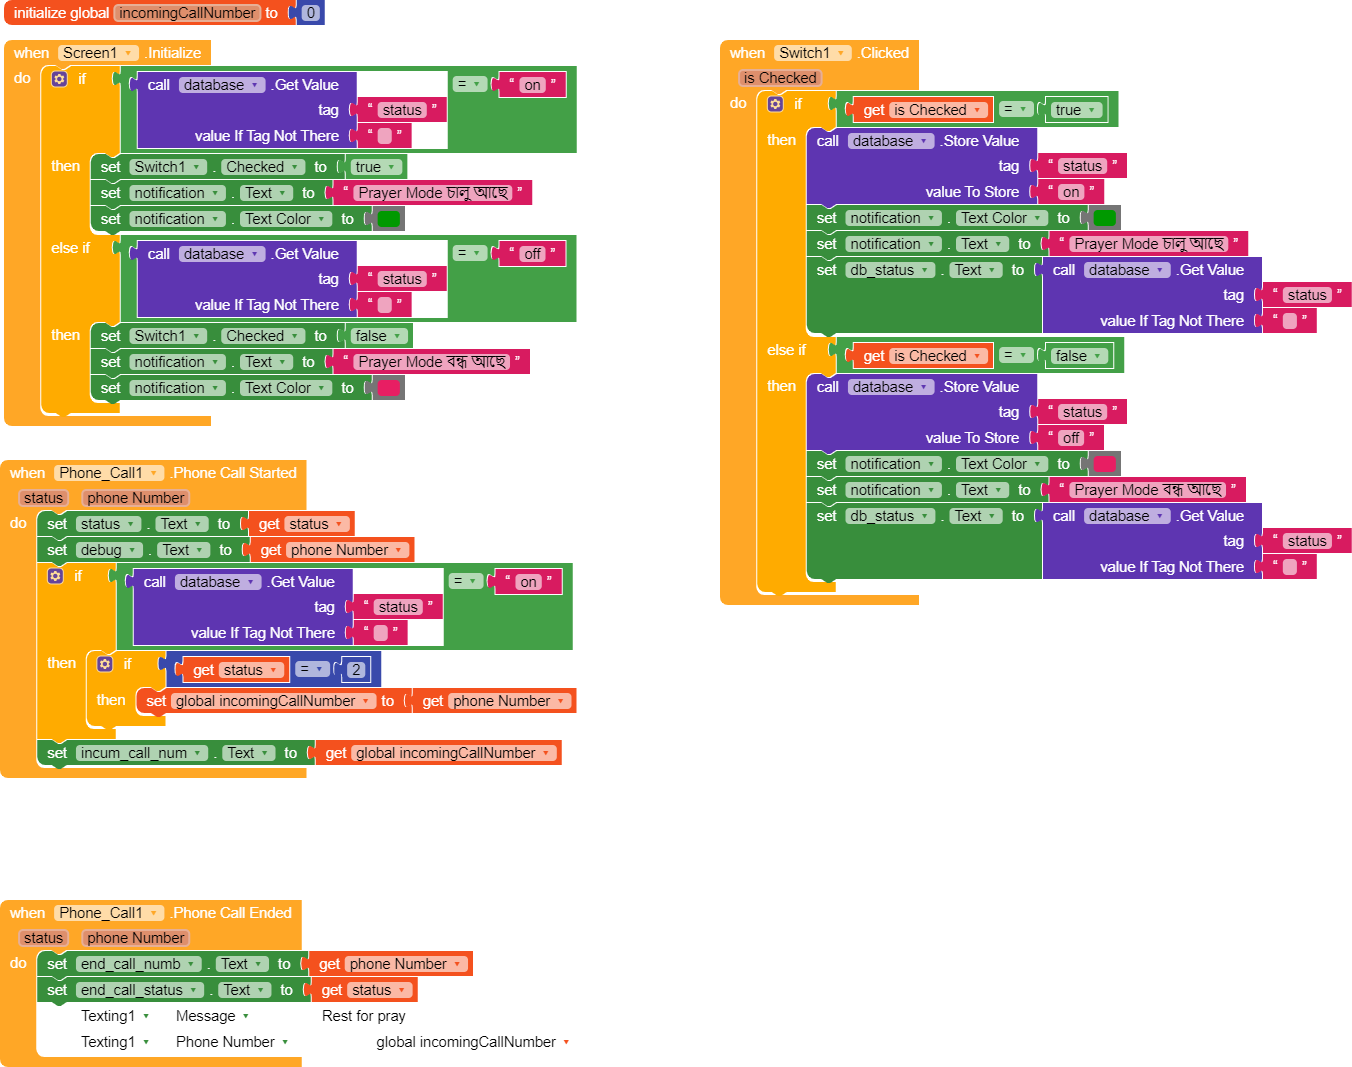Click the "Rest for pray" text
The width and height of the screenshot is (1352, 1067).
click(x=364, y=1016)
